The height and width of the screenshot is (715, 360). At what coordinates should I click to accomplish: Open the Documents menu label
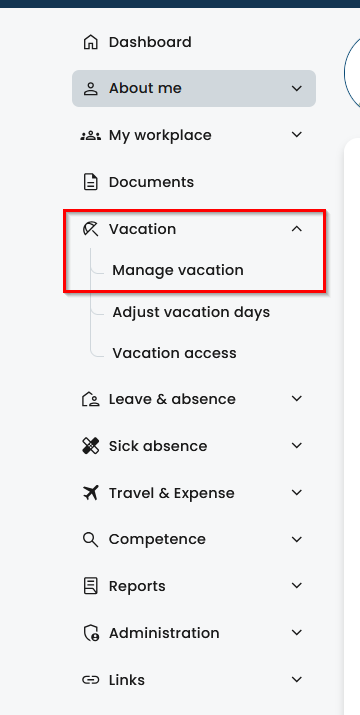[x=151, y=182]
